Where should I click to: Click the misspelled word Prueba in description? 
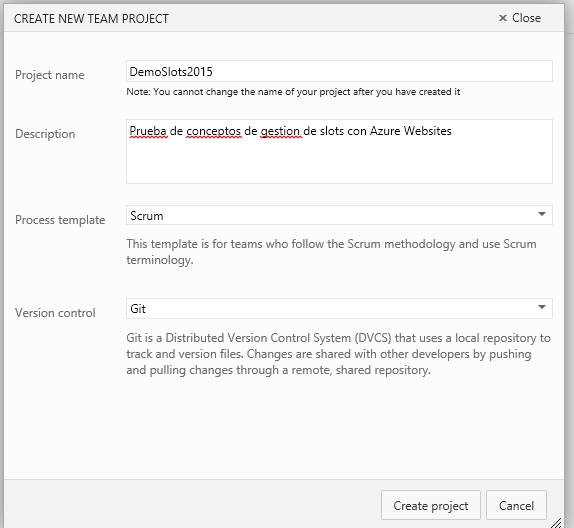[x=149, y=131]
